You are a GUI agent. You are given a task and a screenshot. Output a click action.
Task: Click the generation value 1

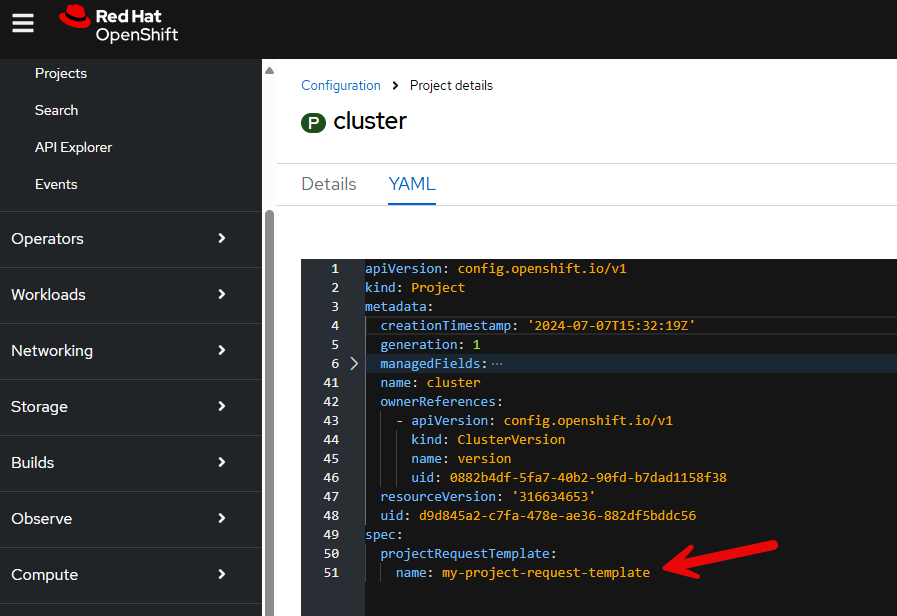point(477,345)
